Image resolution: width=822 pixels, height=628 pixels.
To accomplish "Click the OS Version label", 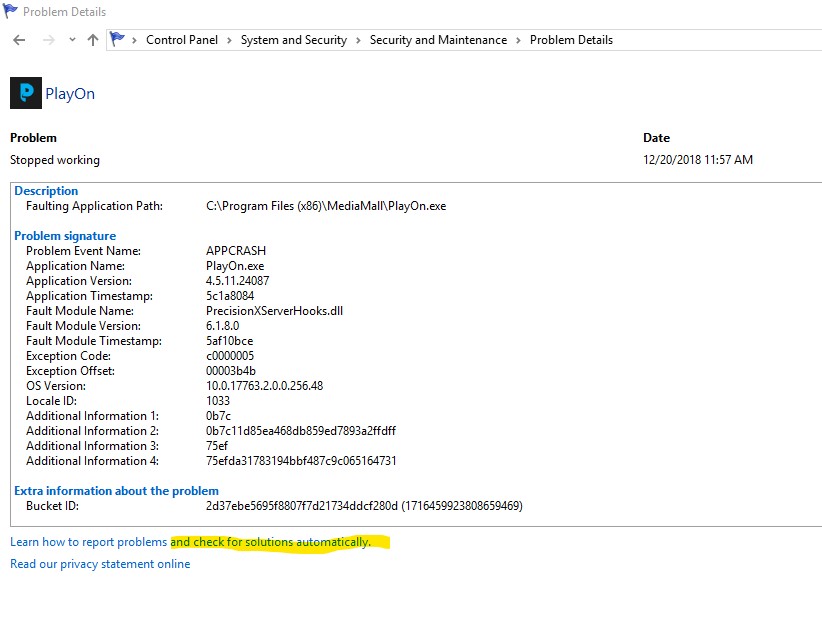I will point(56,386).
